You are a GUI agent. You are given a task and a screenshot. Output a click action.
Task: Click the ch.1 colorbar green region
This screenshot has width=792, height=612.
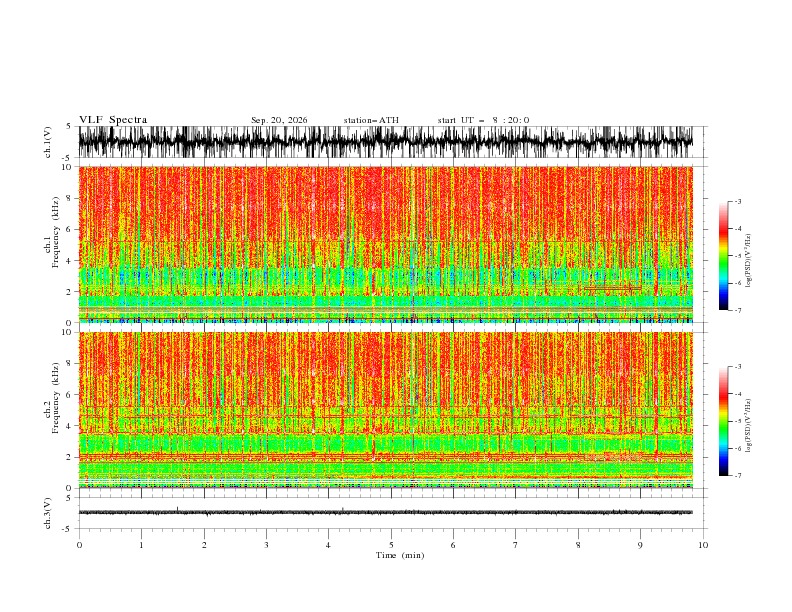(723, 263)
